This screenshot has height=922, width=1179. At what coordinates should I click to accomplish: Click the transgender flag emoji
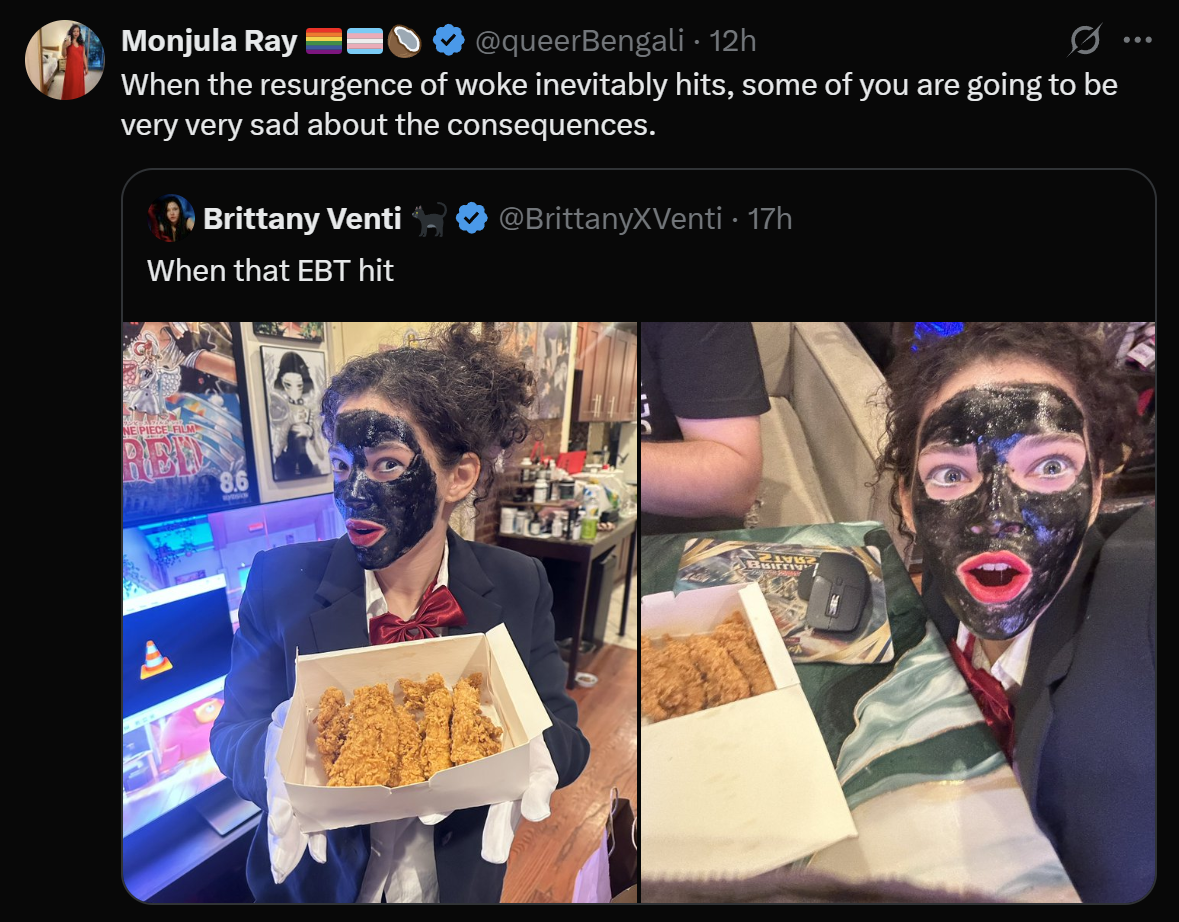click(x=365, y=41)
